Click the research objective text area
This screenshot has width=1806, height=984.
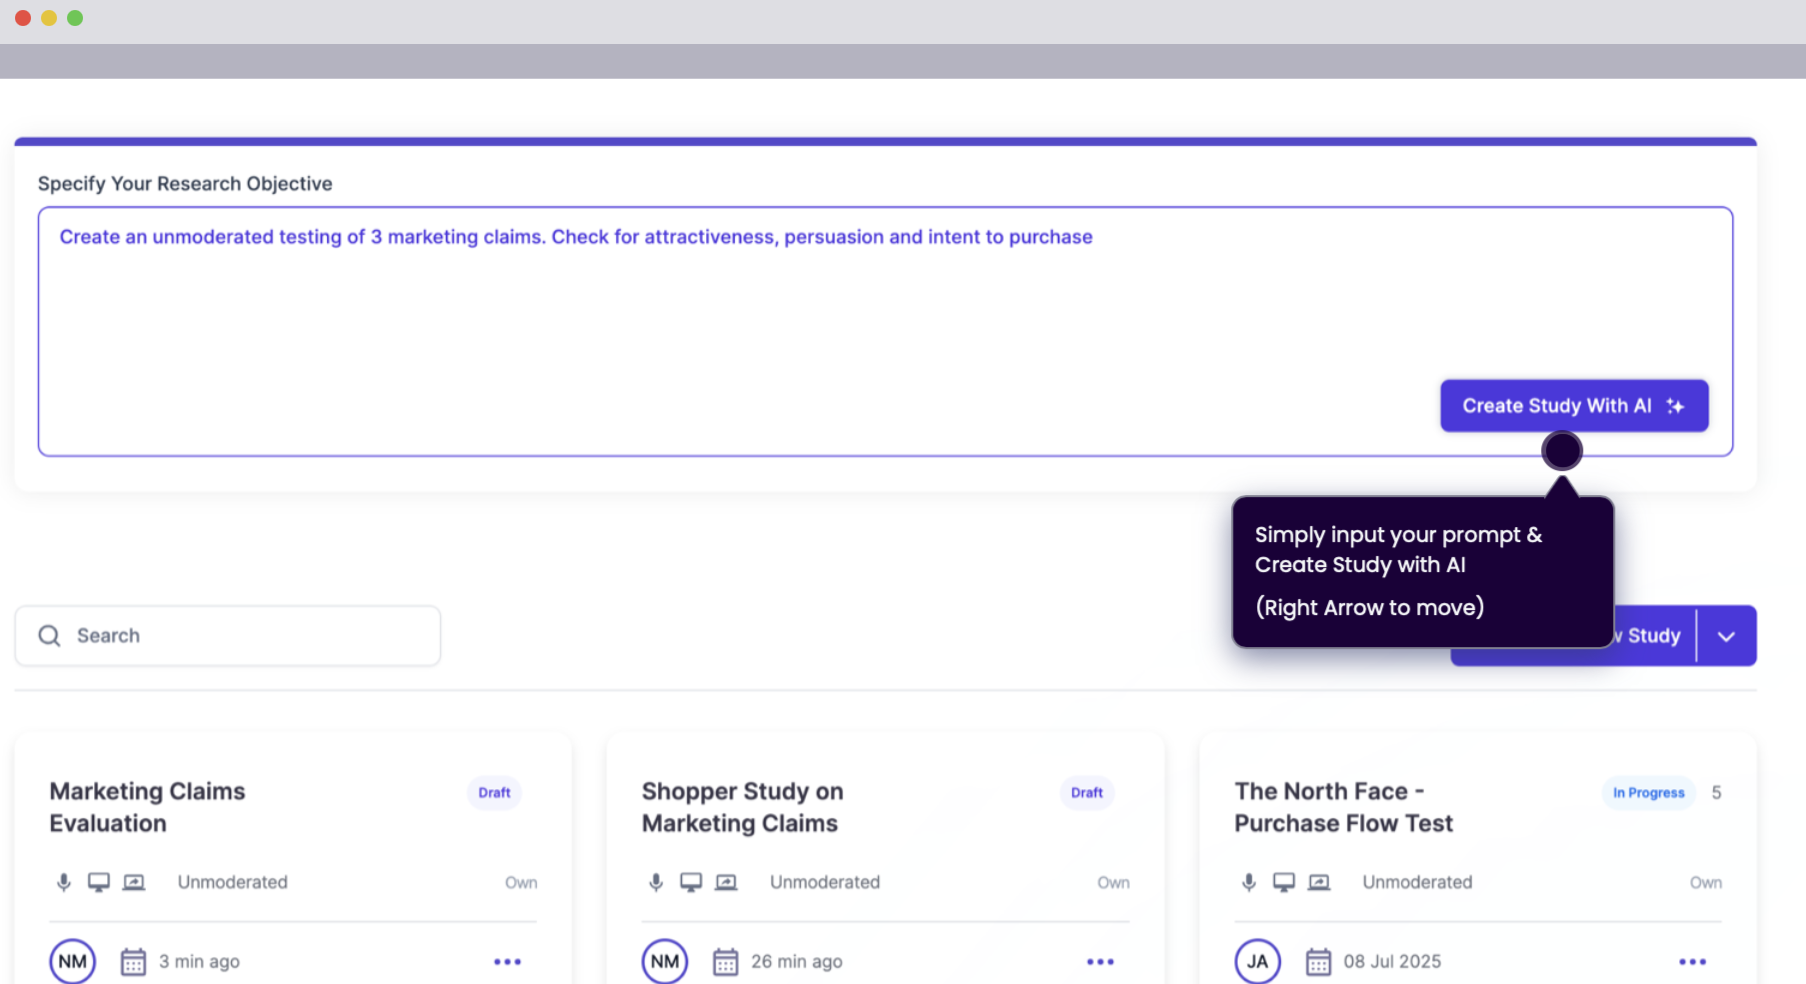point(700,330)
